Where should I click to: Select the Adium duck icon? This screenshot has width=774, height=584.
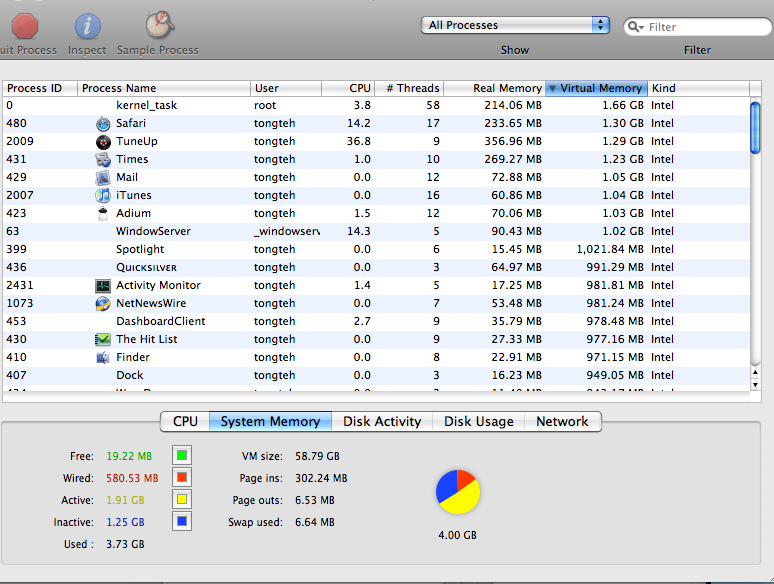103,214
